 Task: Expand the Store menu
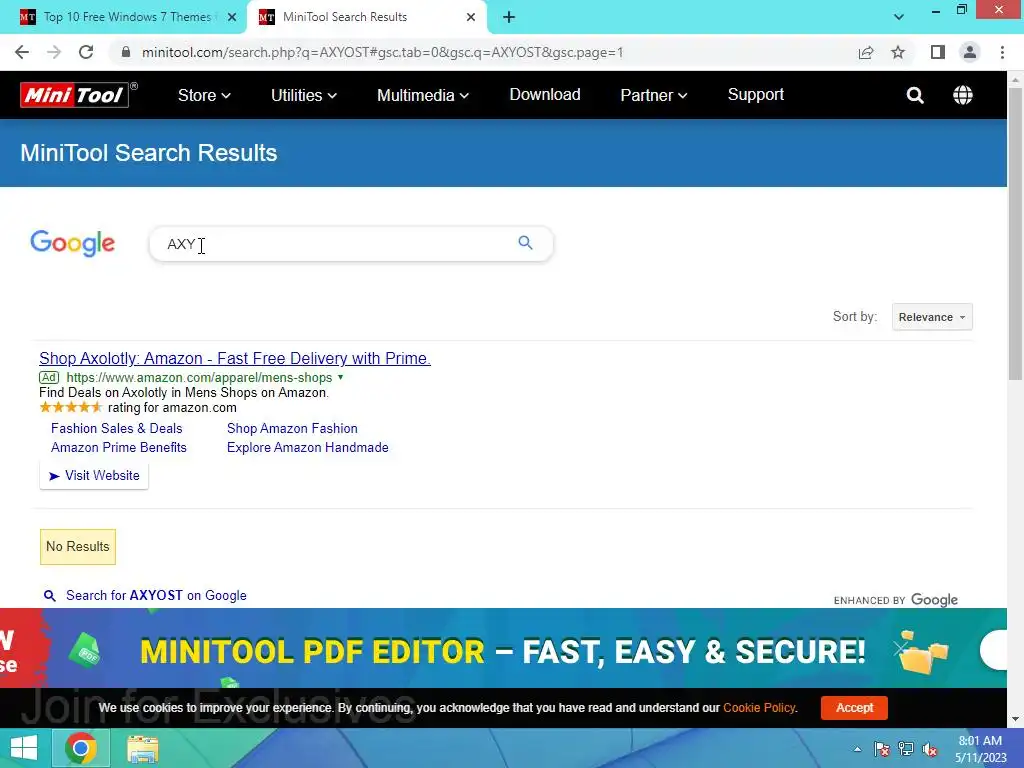(x=204, y=95)
